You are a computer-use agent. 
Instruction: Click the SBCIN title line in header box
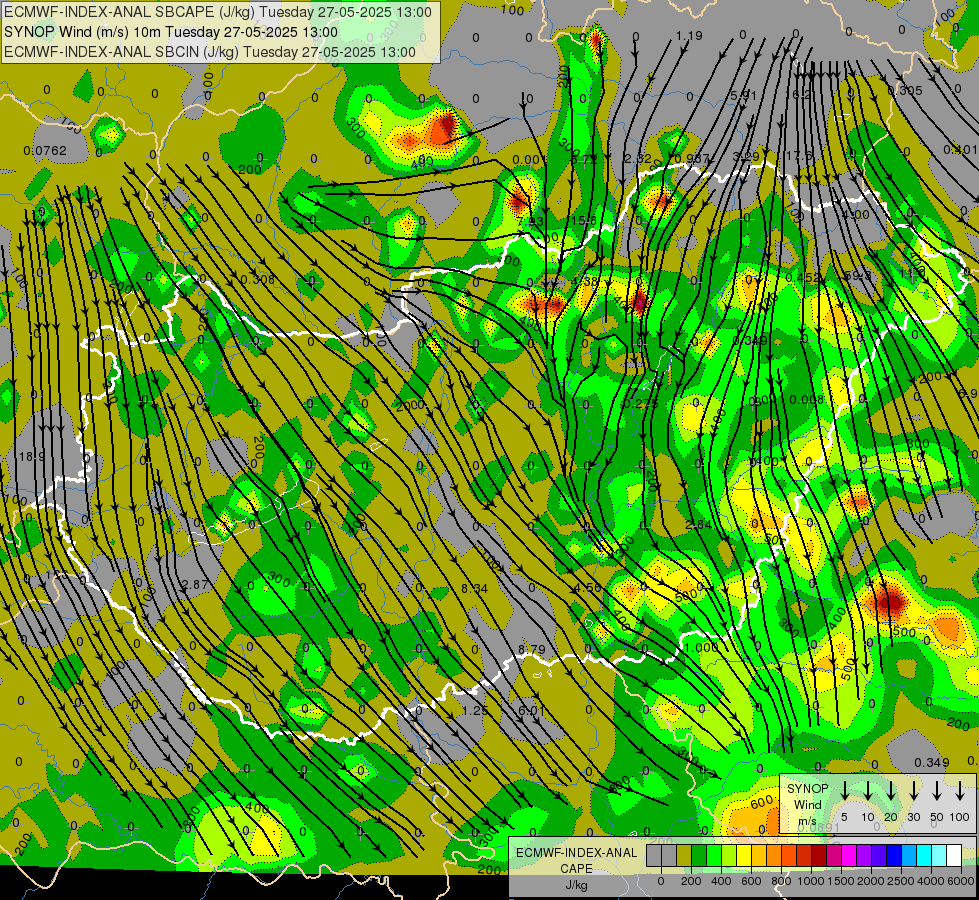tap(210, 52)
